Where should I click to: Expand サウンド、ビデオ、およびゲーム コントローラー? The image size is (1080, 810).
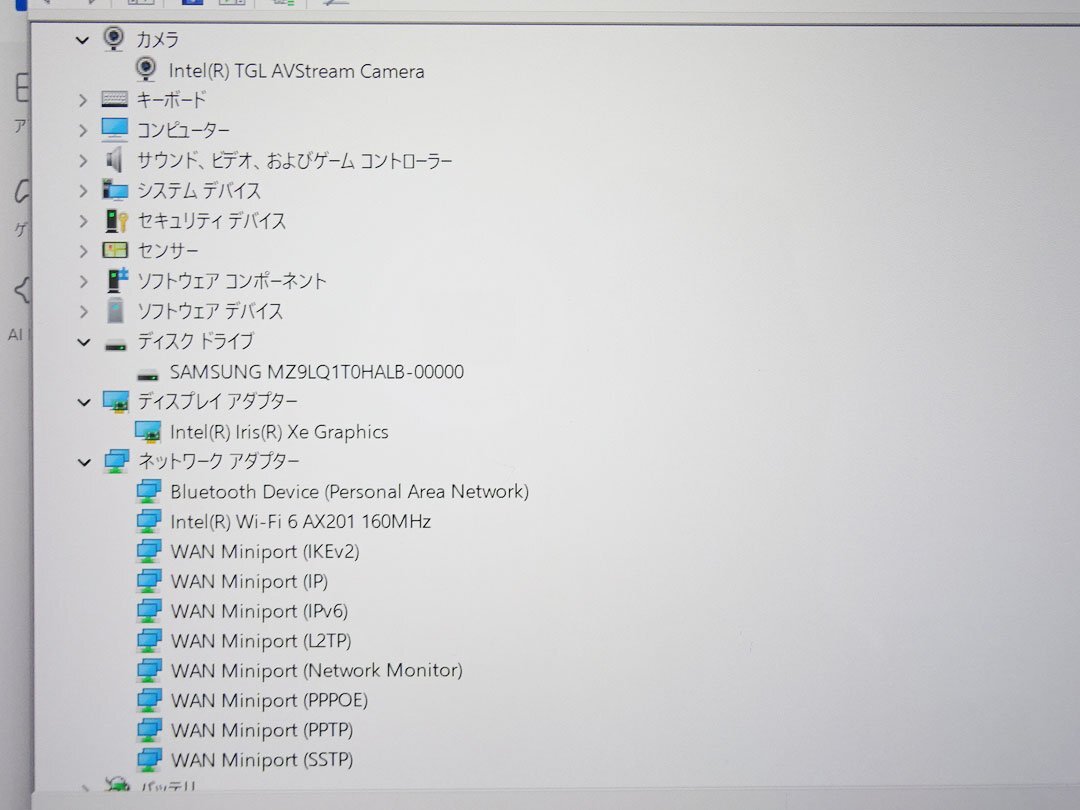tap(83, 161)
